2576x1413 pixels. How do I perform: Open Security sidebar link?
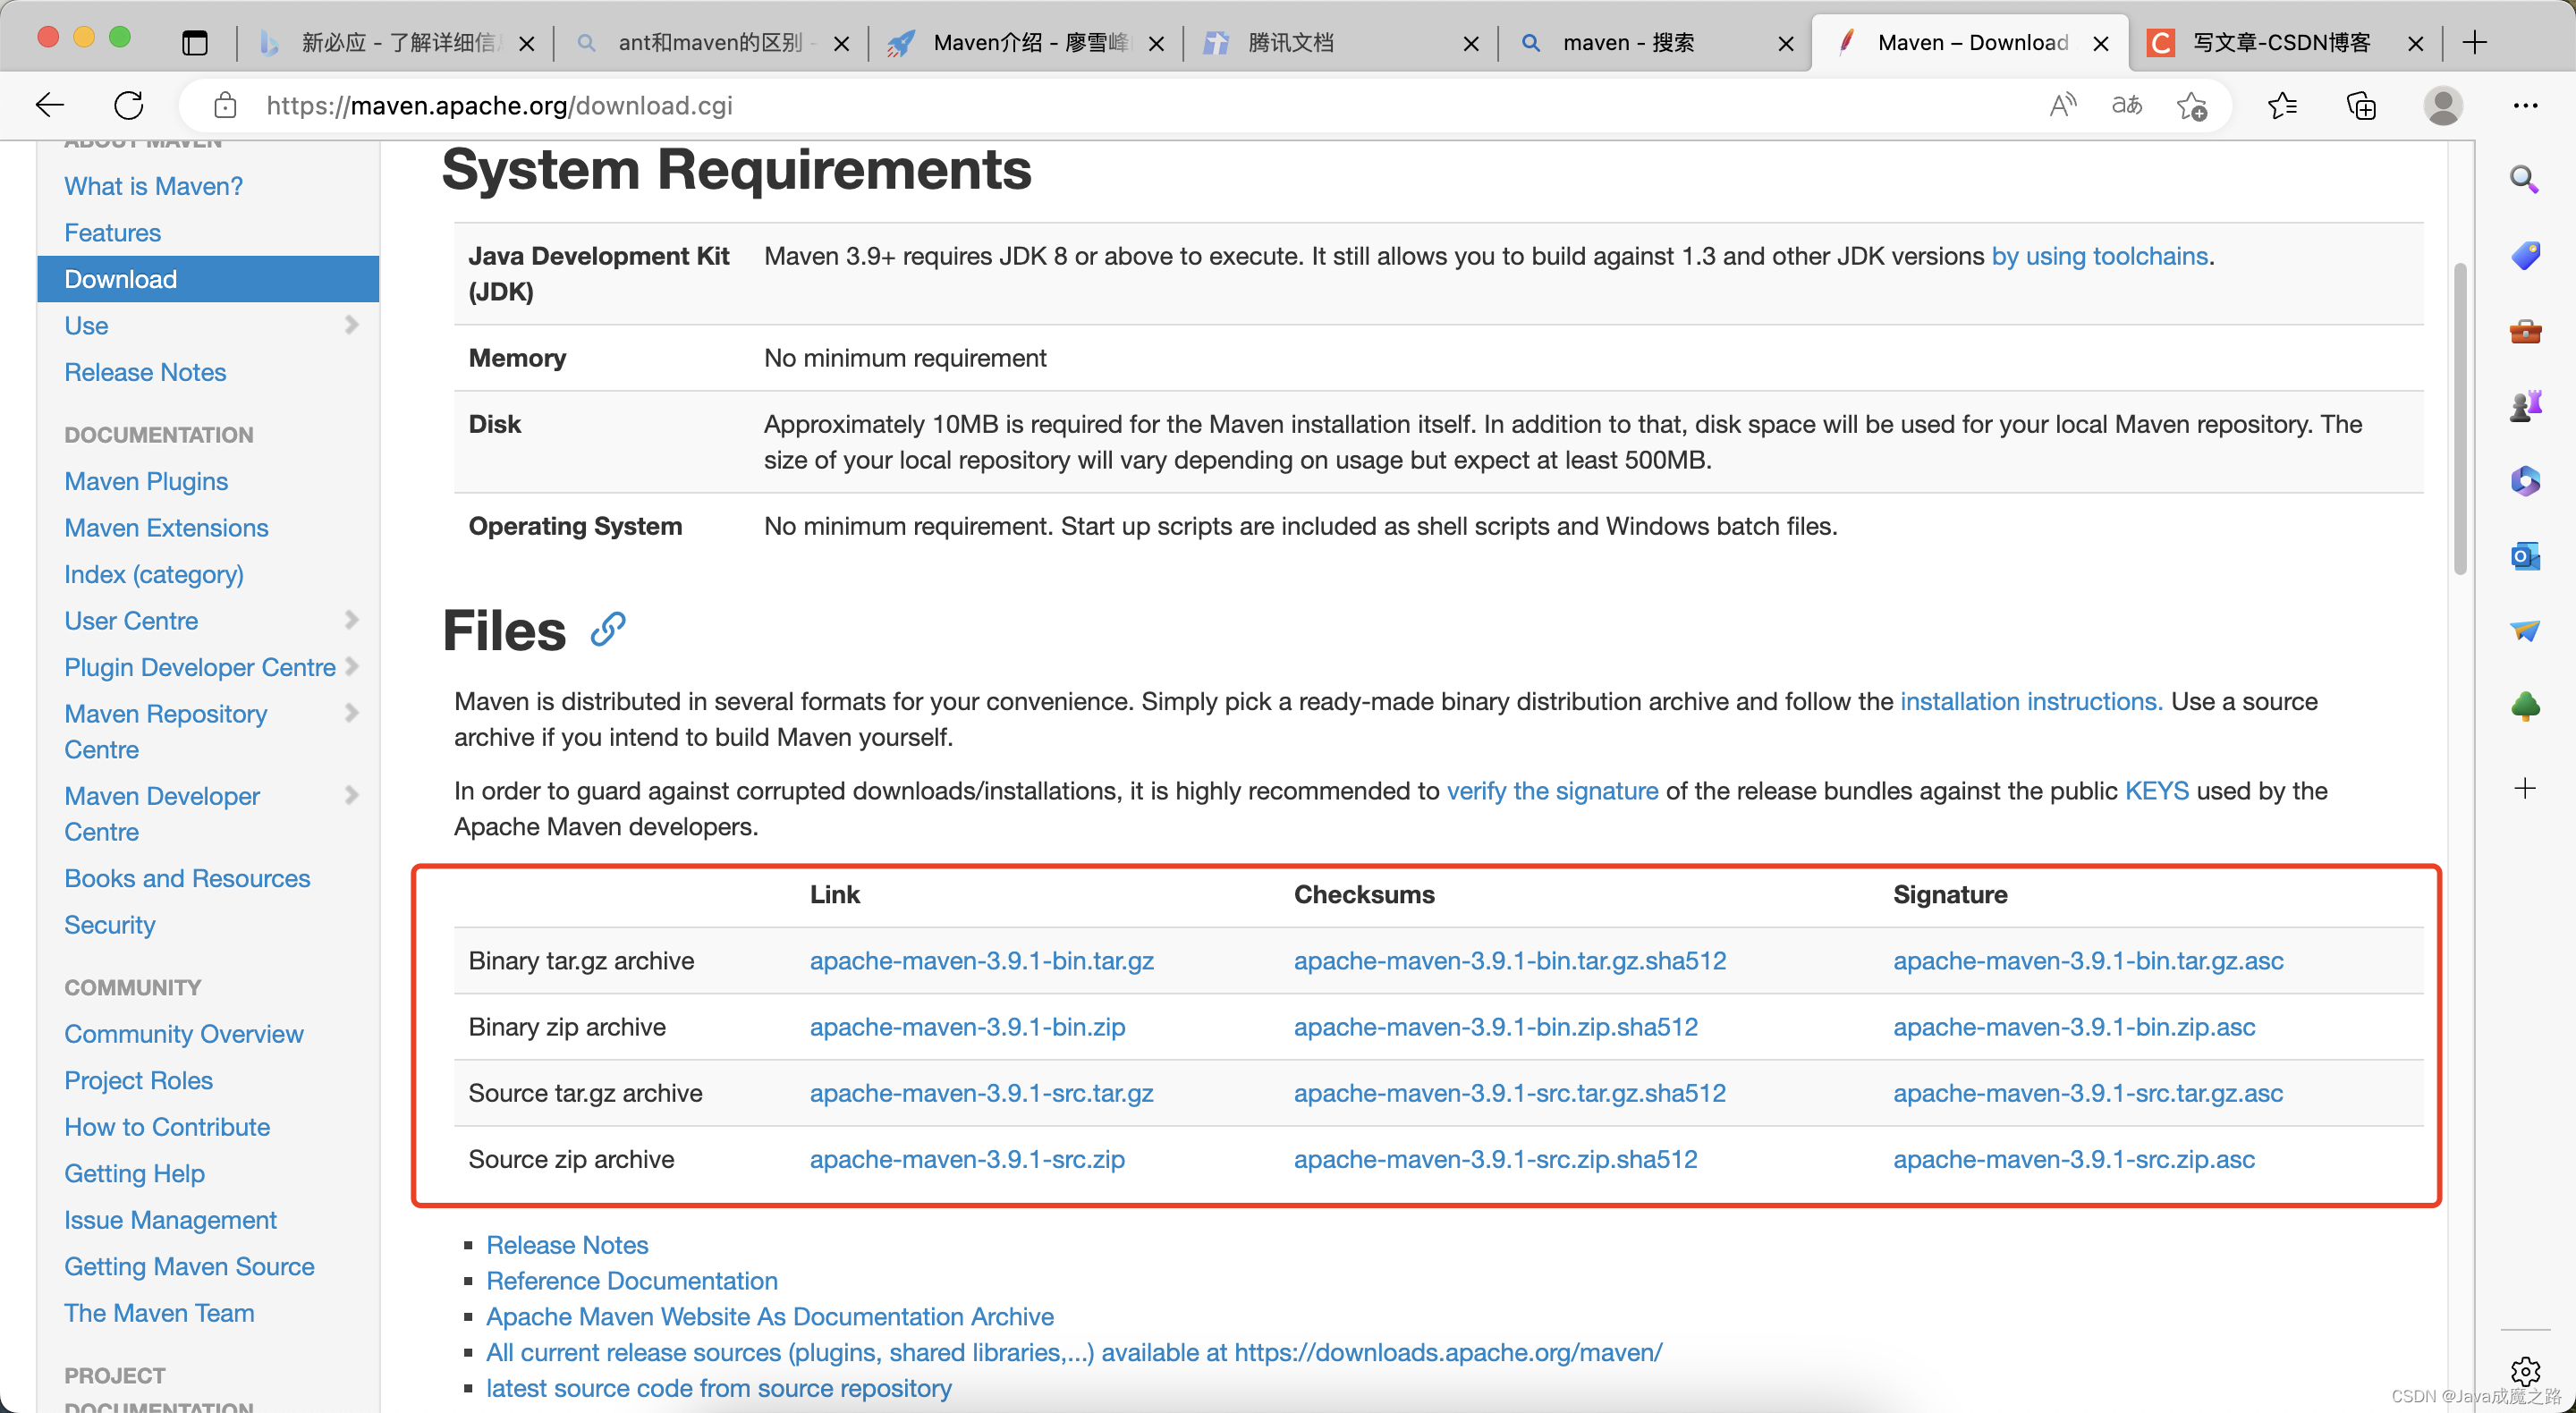110,924
